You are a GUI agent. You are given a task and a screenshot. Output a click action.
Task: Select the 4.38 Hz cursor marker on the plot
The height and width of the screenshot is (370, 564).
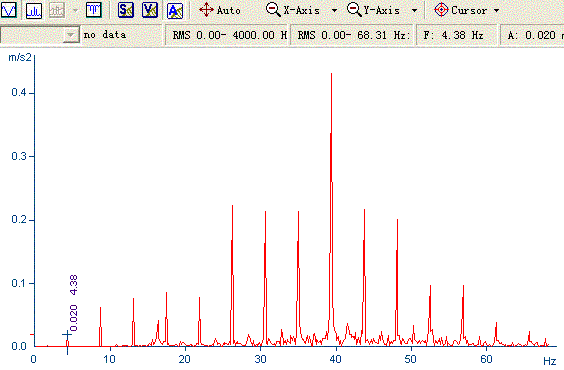(67, 335)
